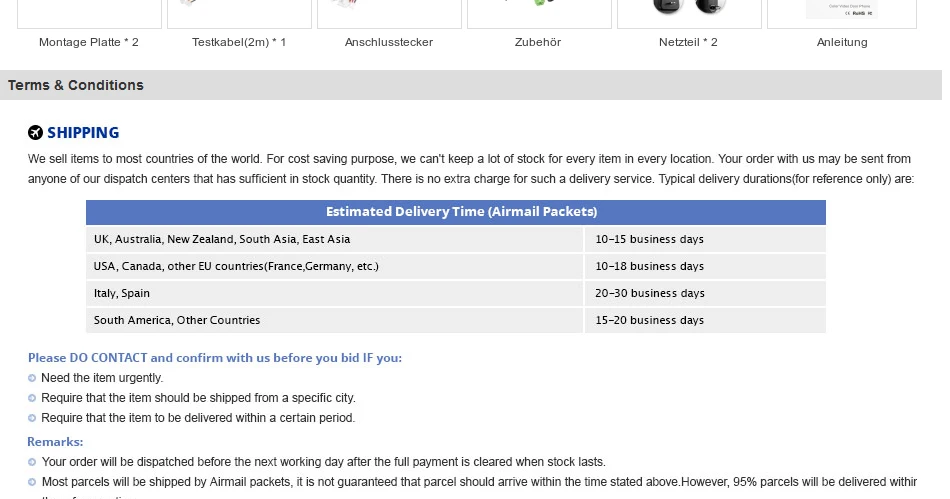Click the Zubehör accessory thumbnail
950x499 pixels.
coord(539,14)
